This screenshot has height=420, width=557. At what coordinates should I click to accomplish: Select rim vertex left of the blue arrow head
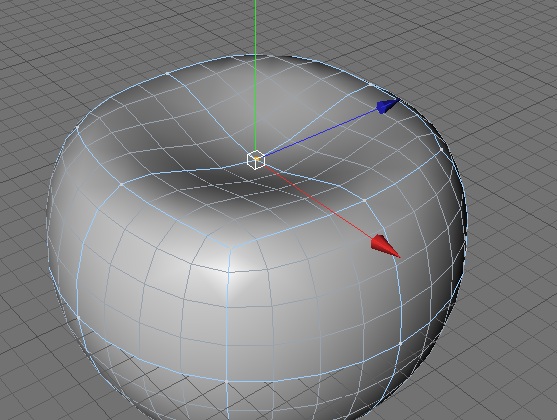[x=370, y=85]
